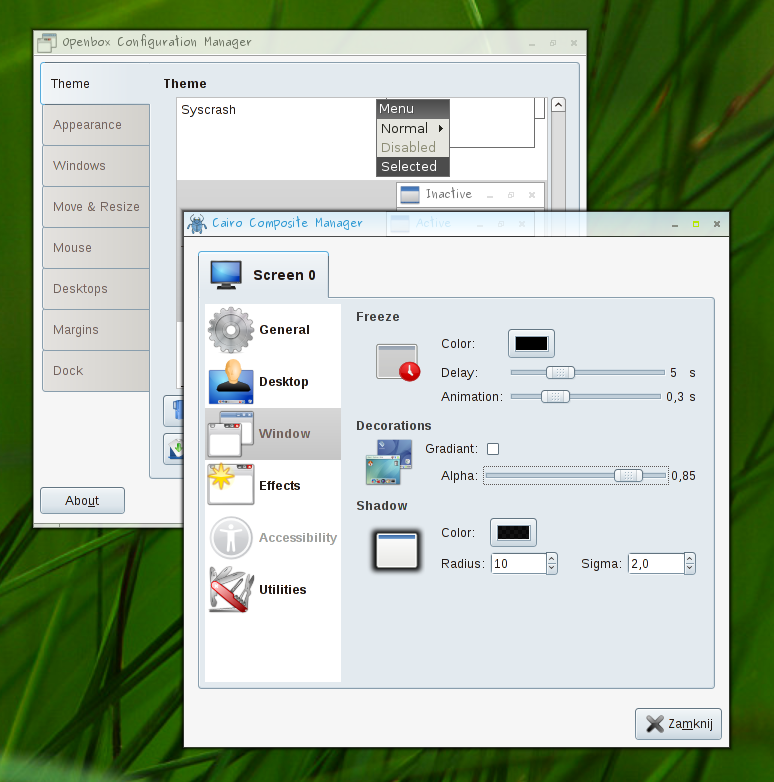Select the Theme tab in Openbox
774x782 pixels.
[x=95, y=84]
